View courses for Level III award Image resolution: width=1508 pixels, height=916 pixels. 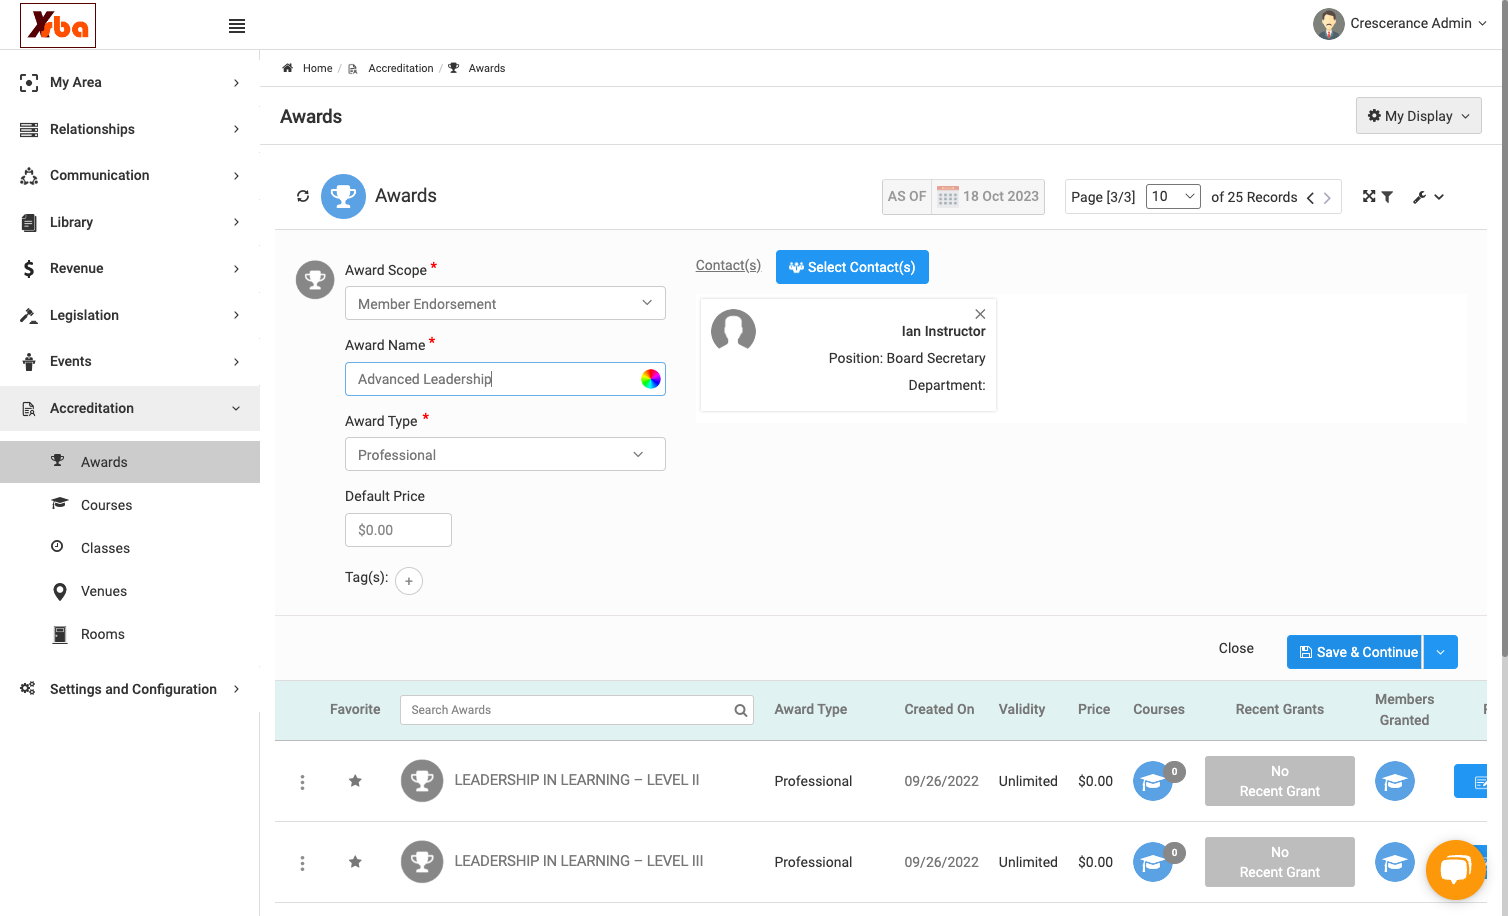pos(1153,862)
